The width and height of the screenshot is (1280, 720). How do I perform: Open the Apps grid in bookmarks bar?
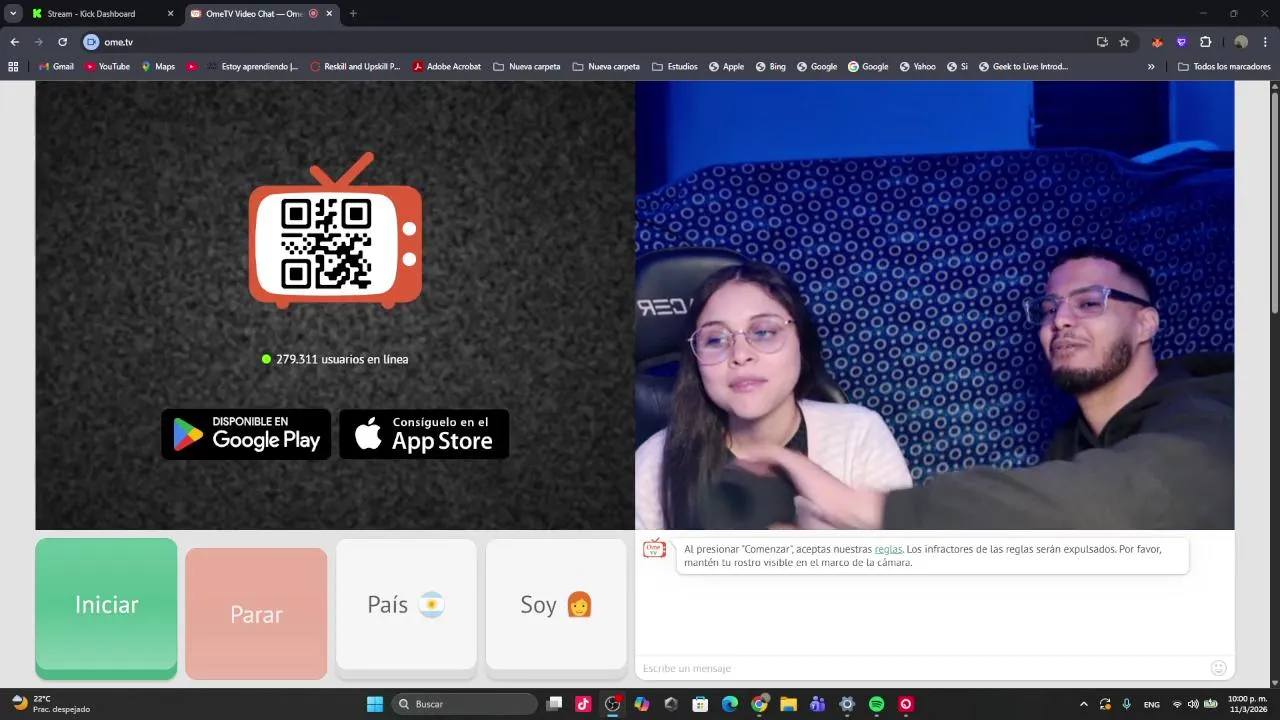[13, 67]
